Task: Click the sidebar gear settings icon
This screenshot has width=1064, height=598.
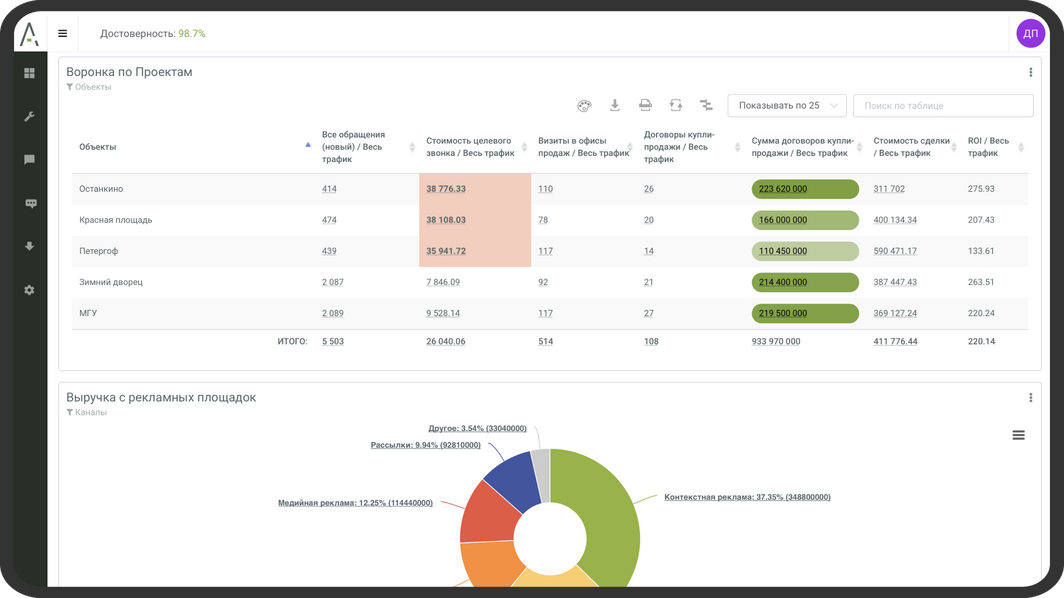Action: click(30, 290)
